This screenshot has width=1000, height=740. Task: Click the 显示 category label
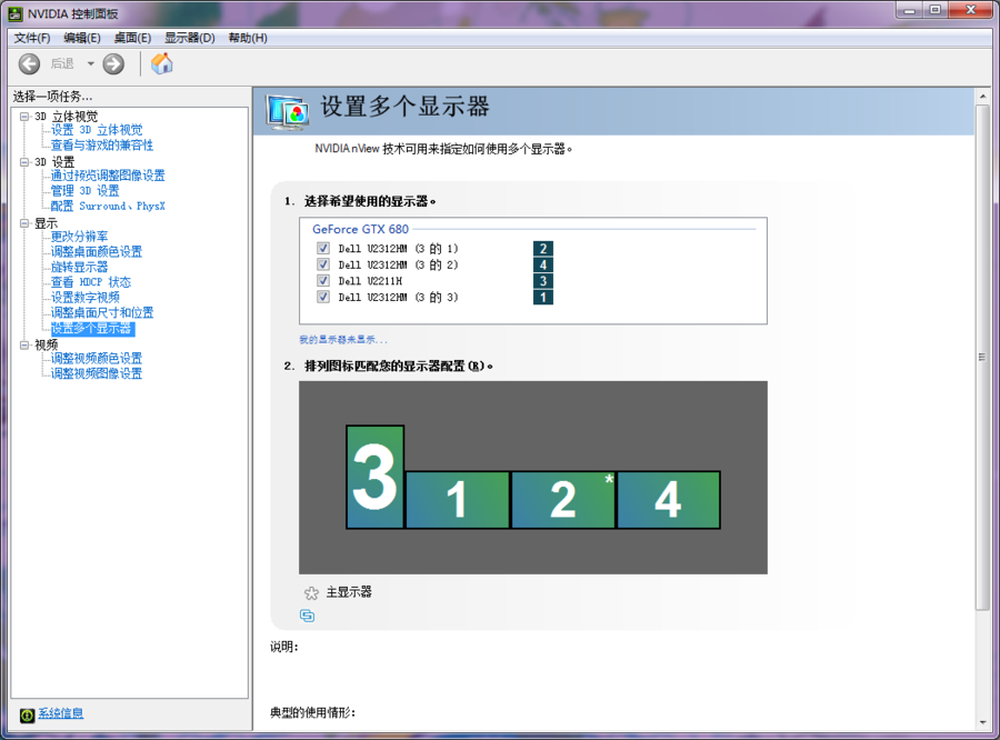pyautogui.click(x=46, y=223)
